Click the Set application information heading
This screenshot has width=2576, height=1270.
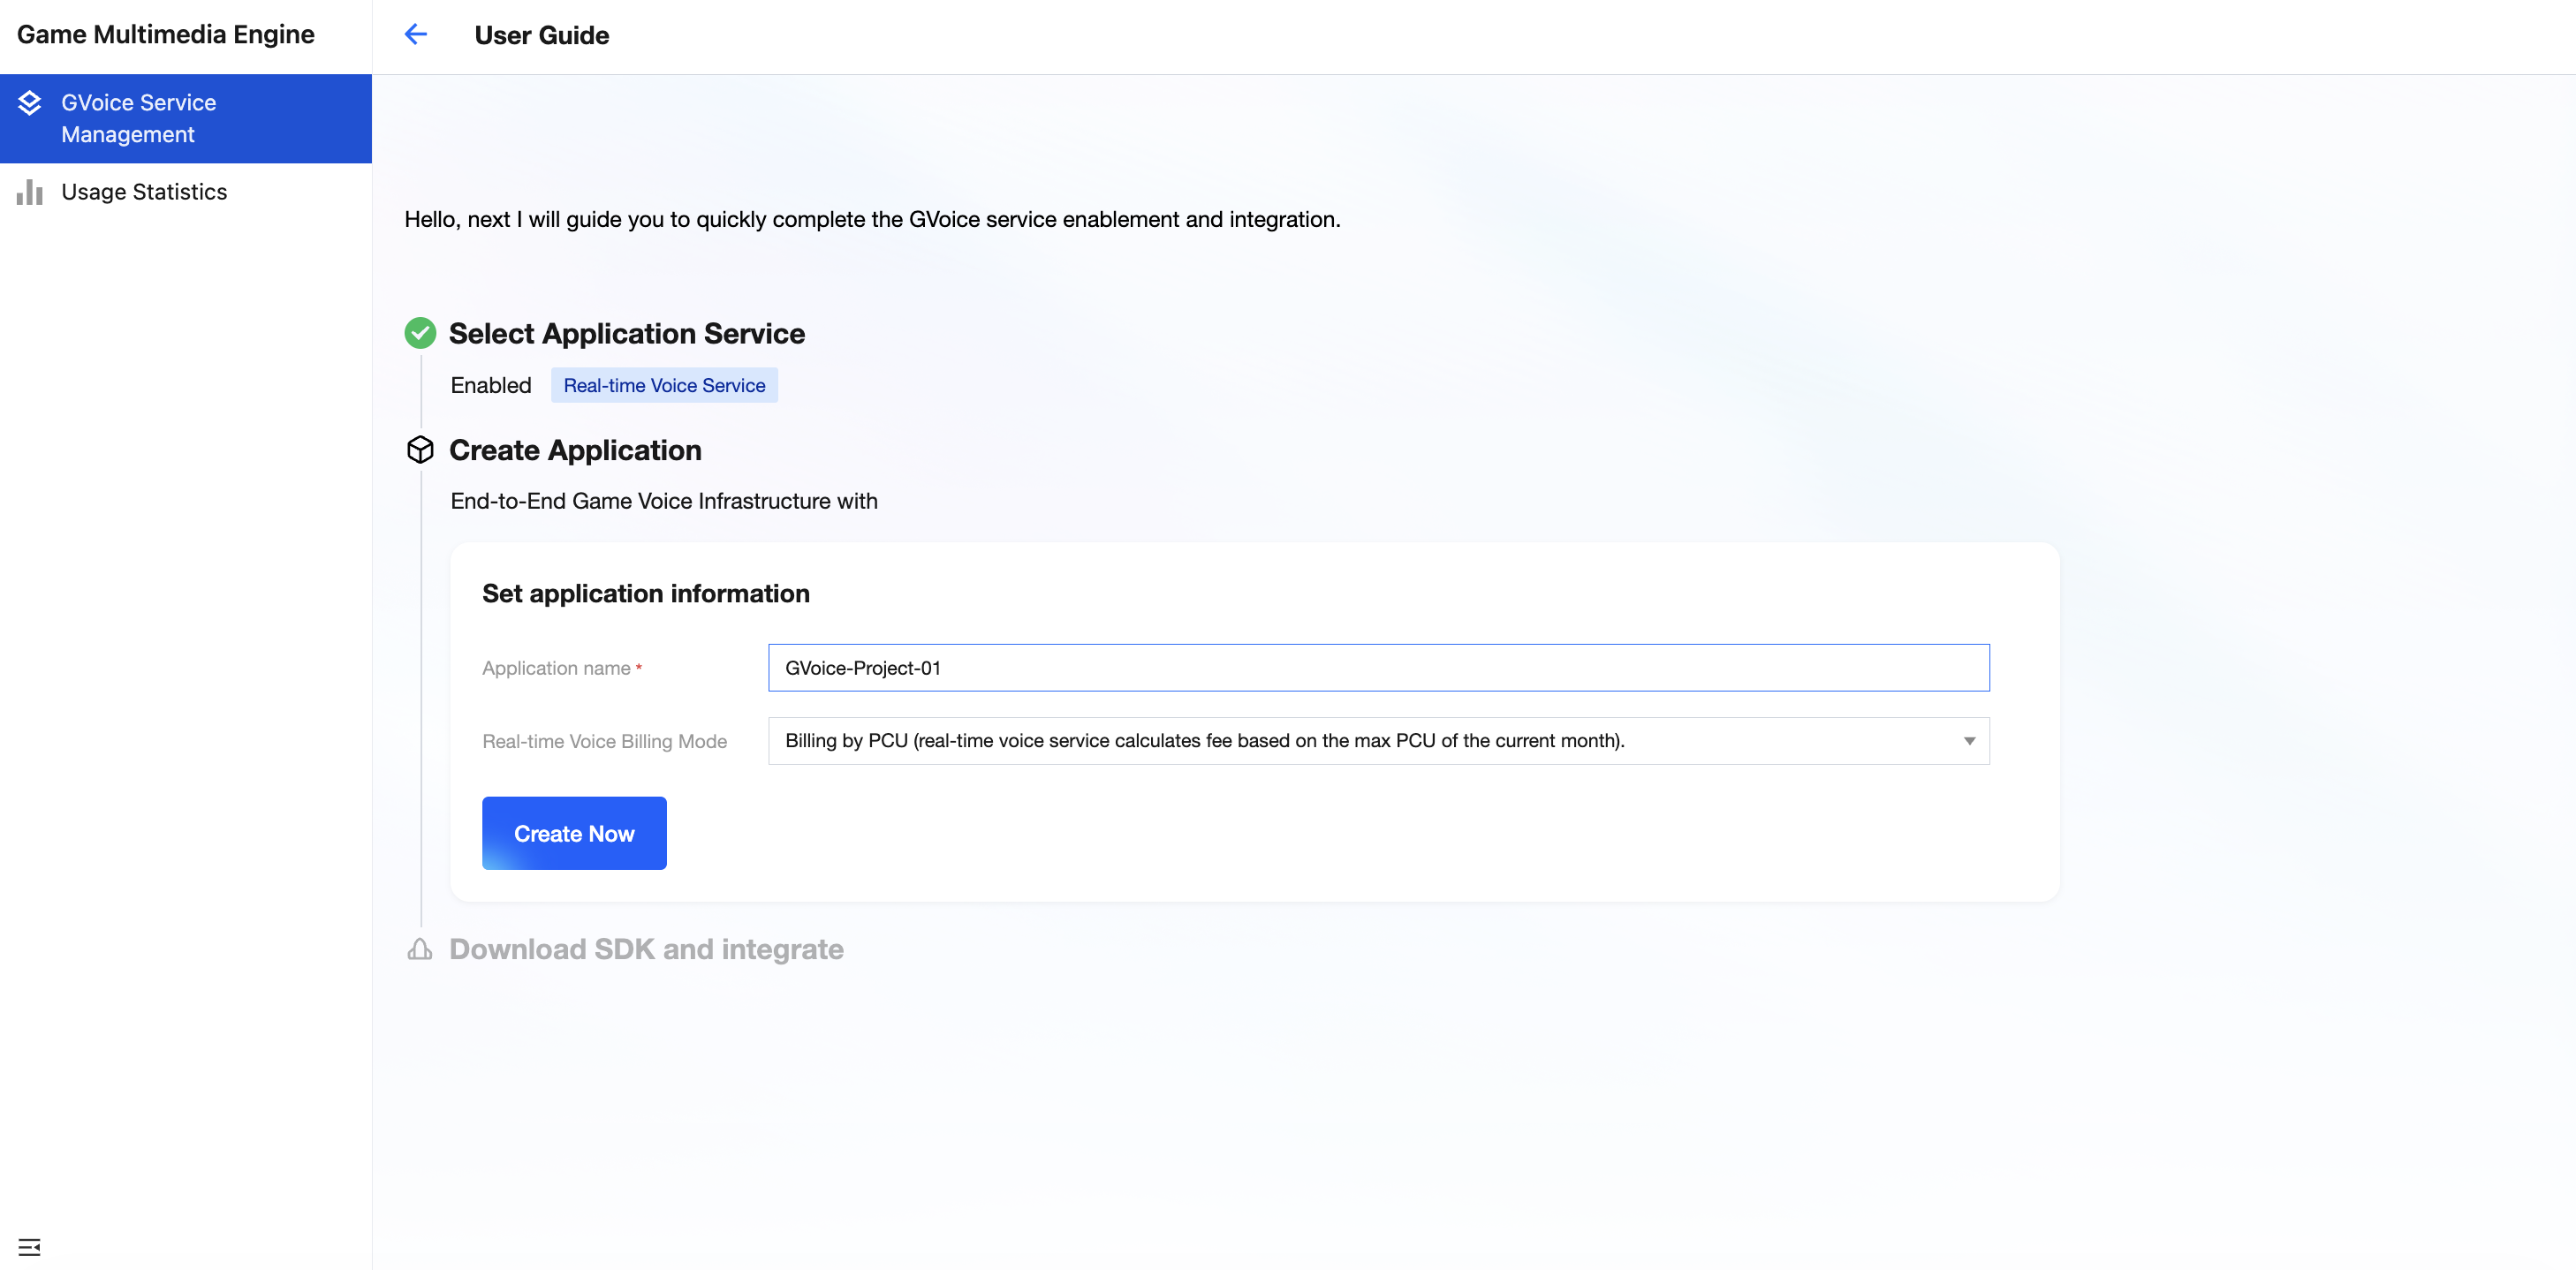tap(646, 594)
